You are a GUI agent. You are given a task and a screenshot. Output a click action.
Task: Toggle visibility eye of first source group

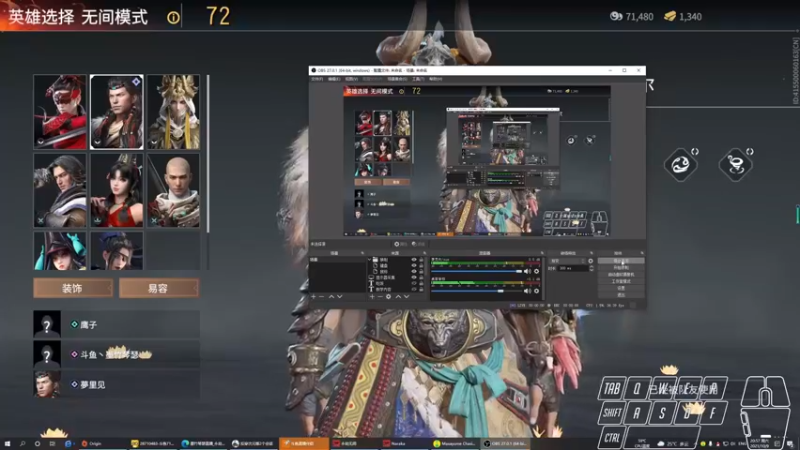[x=414, y=260]
